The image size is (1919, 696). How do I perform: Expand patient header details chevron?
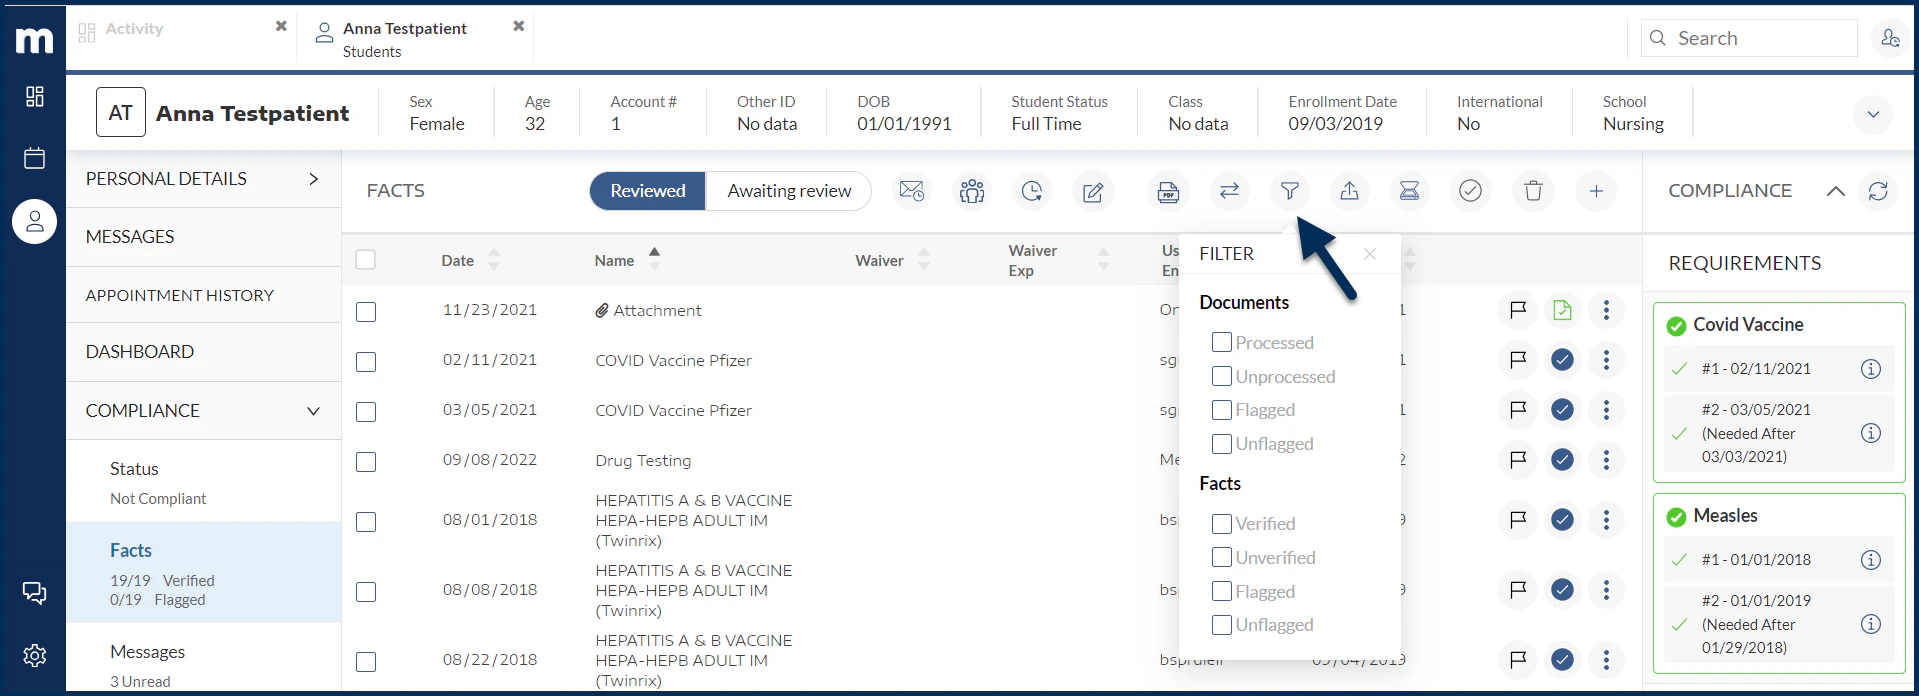[1873, 114]
